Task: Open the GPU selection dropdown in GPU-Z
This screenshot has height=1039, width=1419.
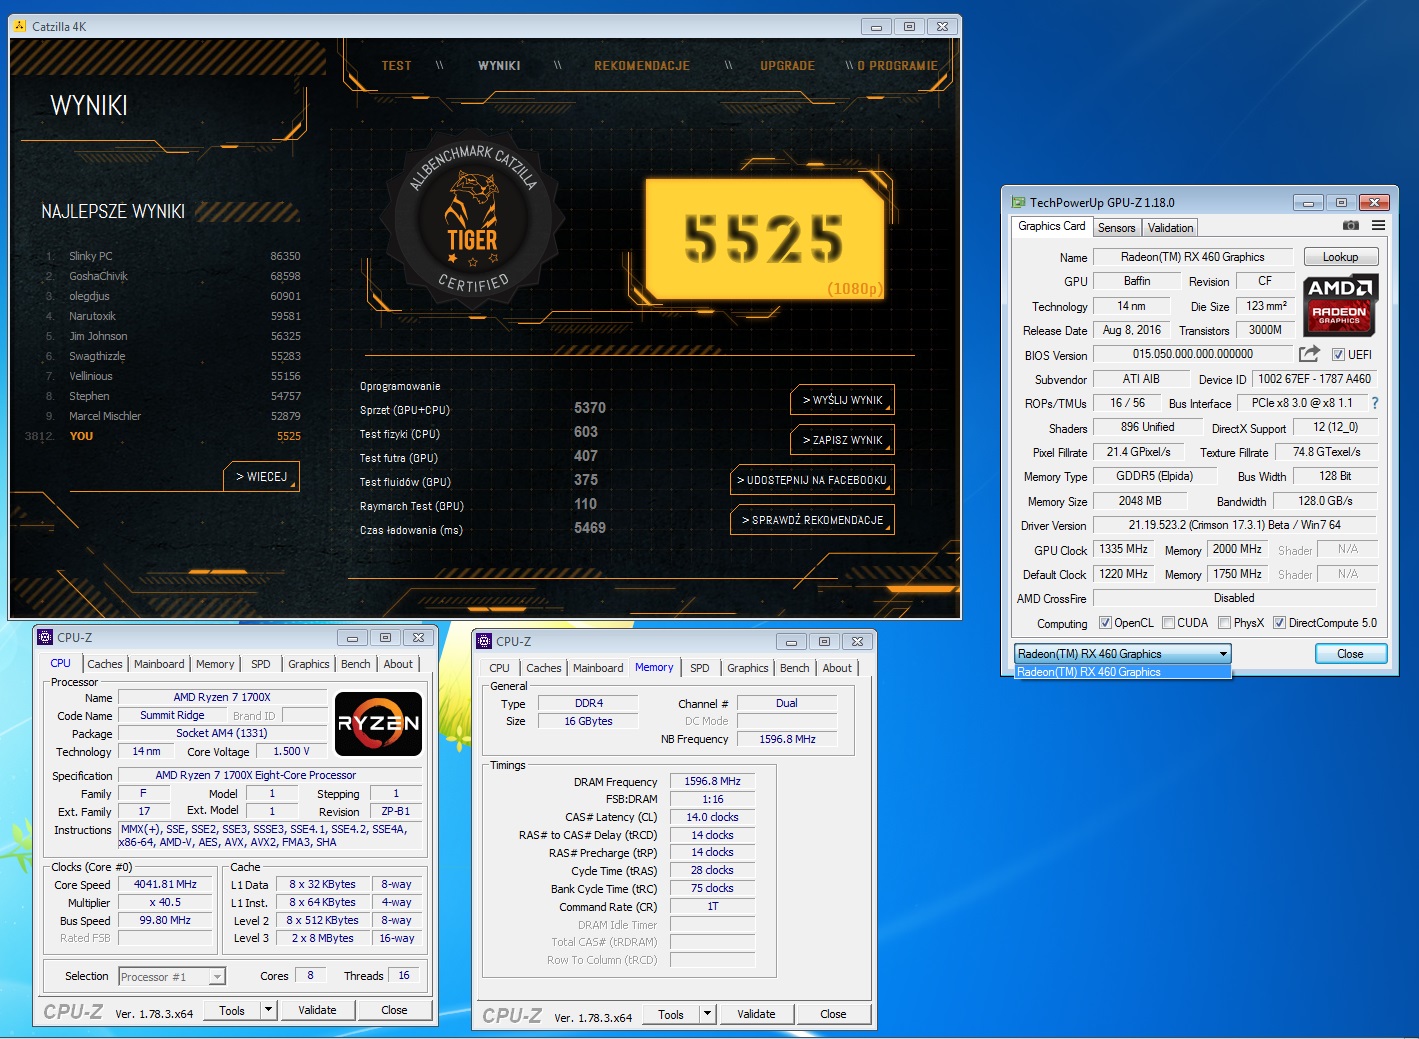Action: (1122, 654)
